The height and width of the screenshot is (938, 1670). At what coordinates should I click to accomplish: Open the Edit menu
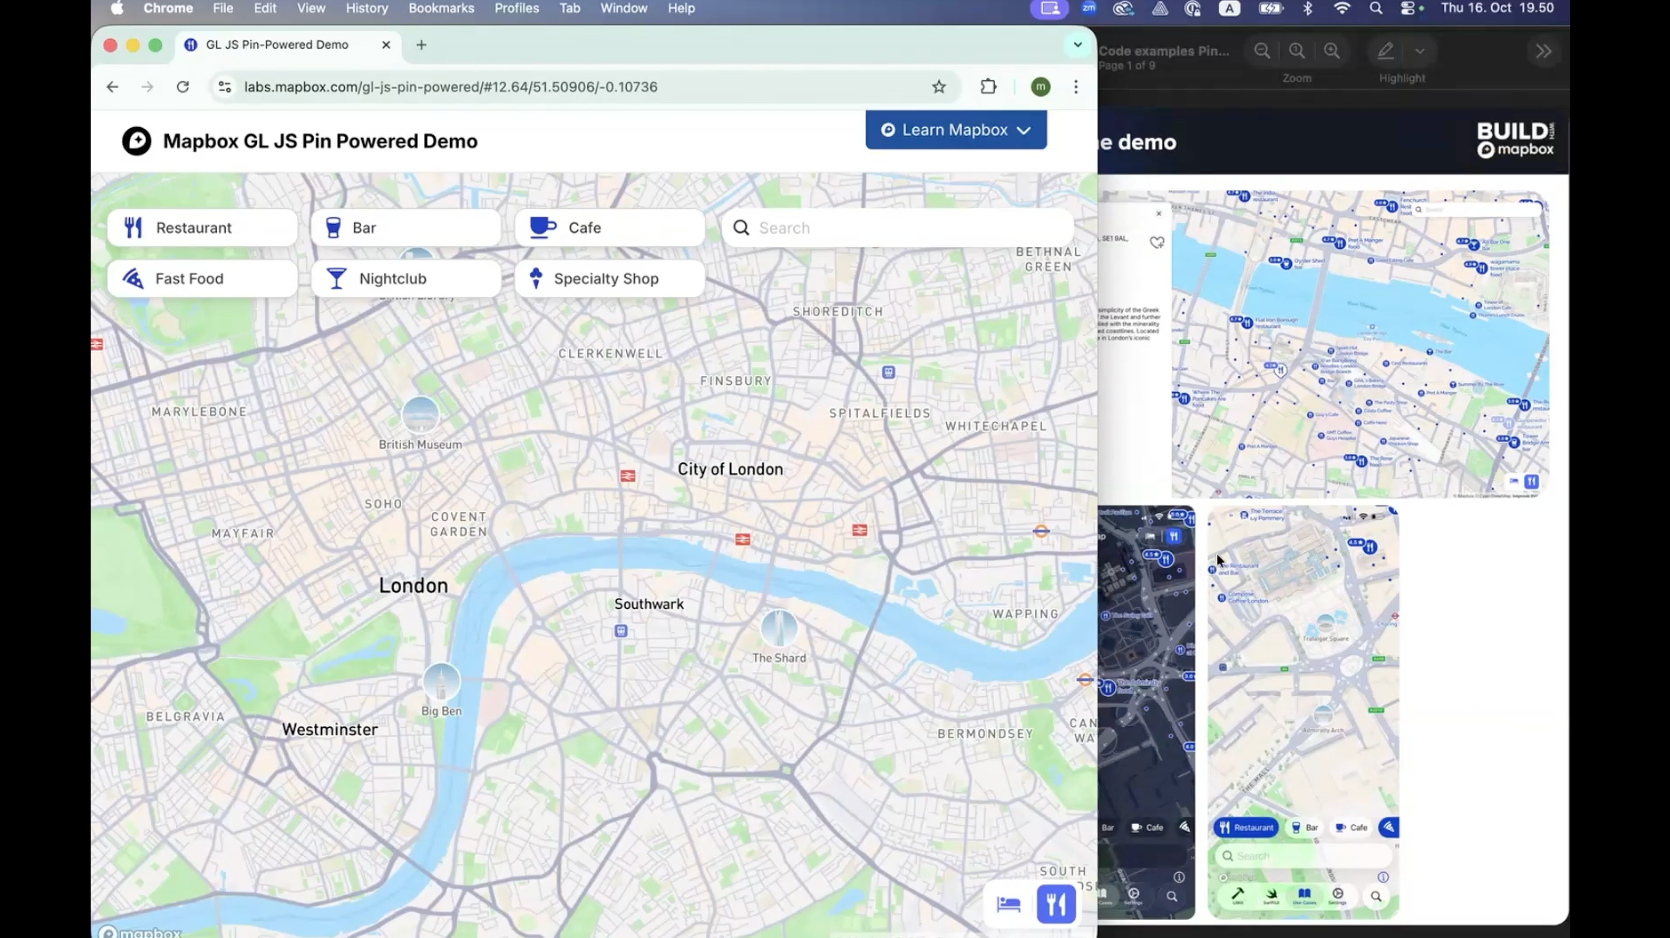point(265,8)
